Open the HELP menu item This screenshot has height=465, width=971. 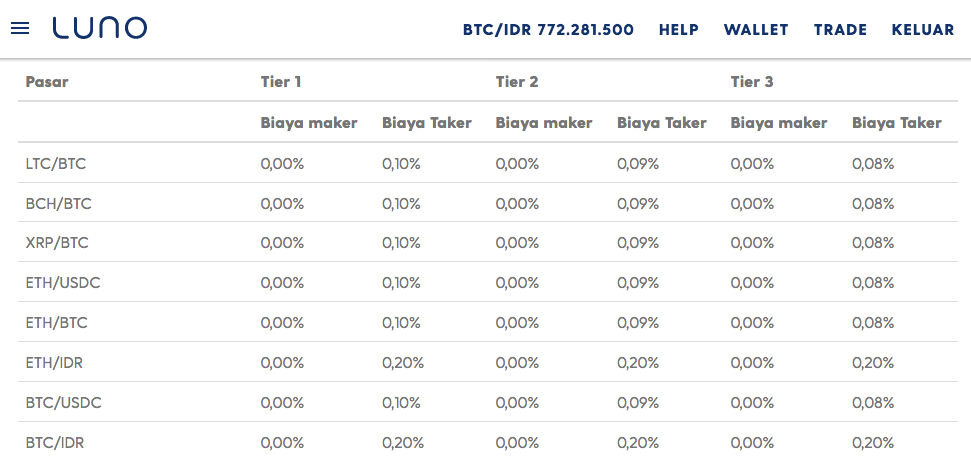(x=679, y=30)
